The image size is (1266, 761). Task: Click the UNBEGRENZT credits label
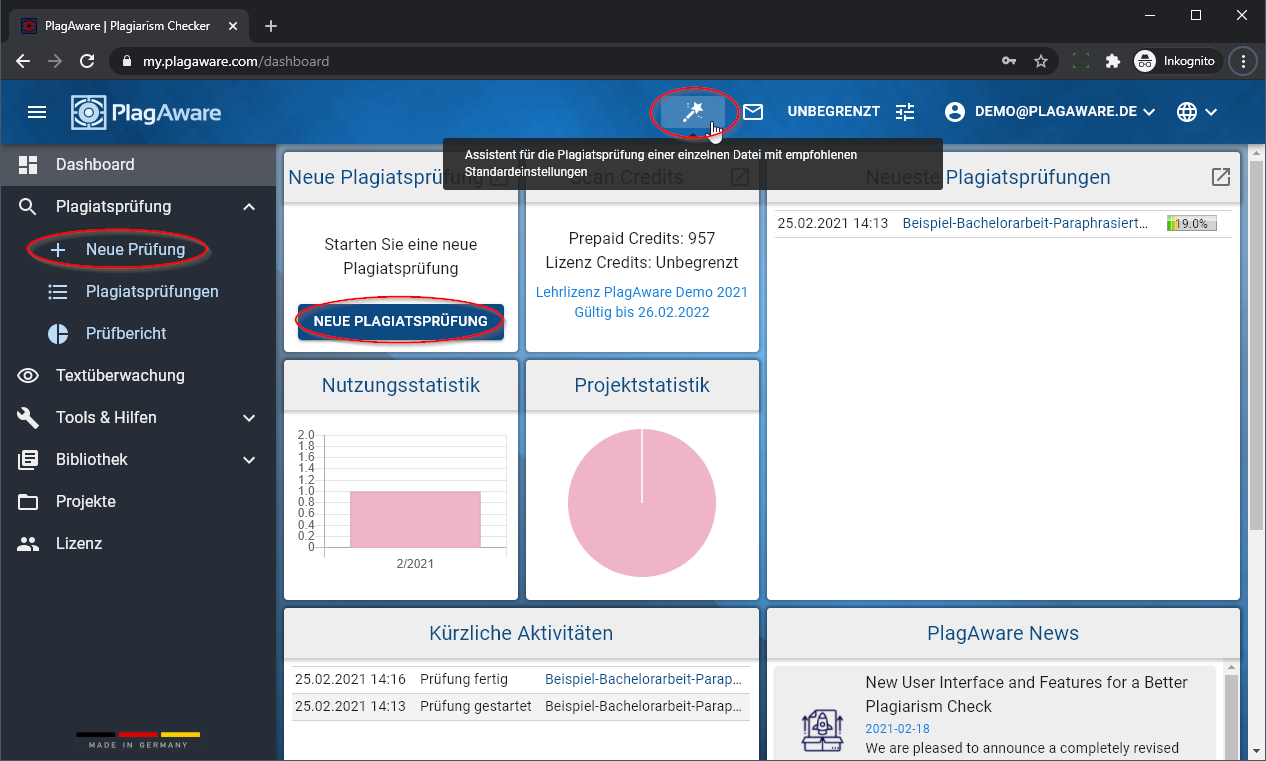coord(833,112)
